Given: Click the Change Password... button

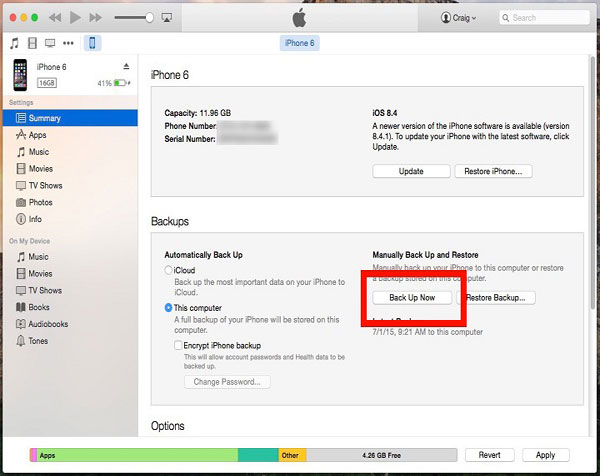Looking at the screenshot, I should [227, 382].
